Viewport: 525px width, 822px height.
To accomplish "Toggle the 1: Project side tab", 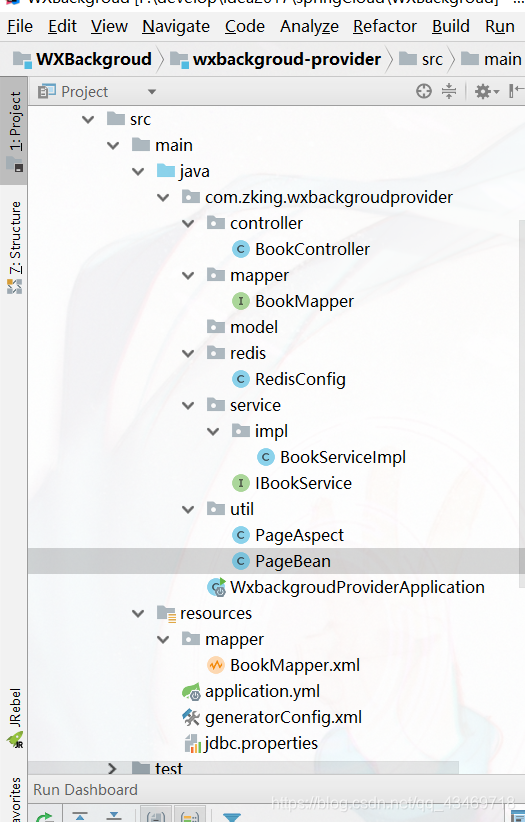I will tap(14, 131).
